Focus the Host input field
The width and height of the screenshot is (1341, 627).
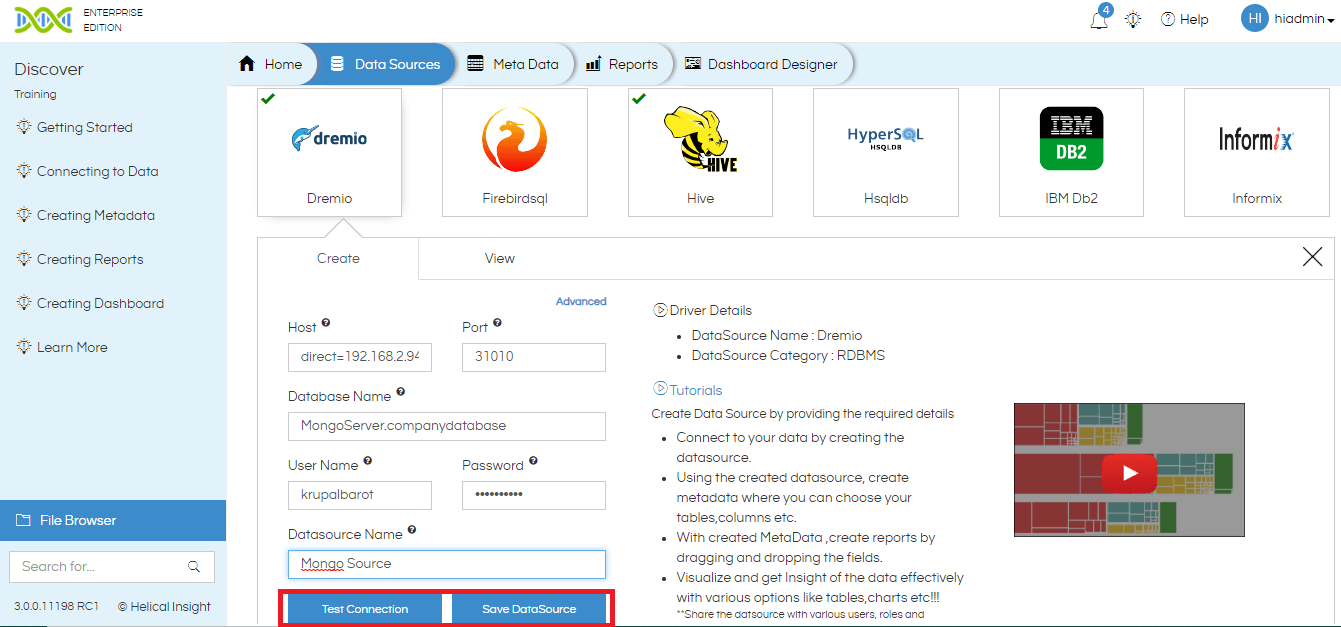coord(360,357)
